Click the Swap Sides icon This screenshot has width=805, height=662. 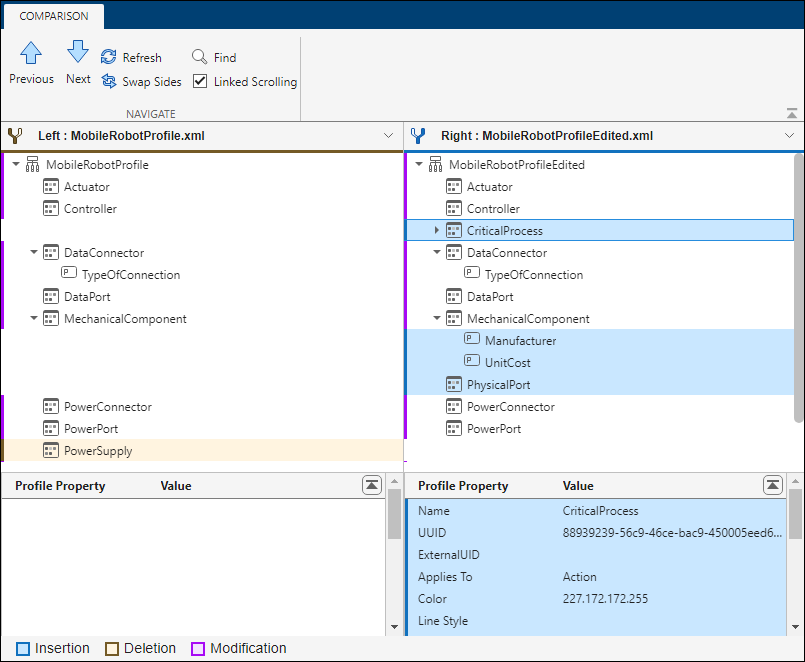pos(107,81)
